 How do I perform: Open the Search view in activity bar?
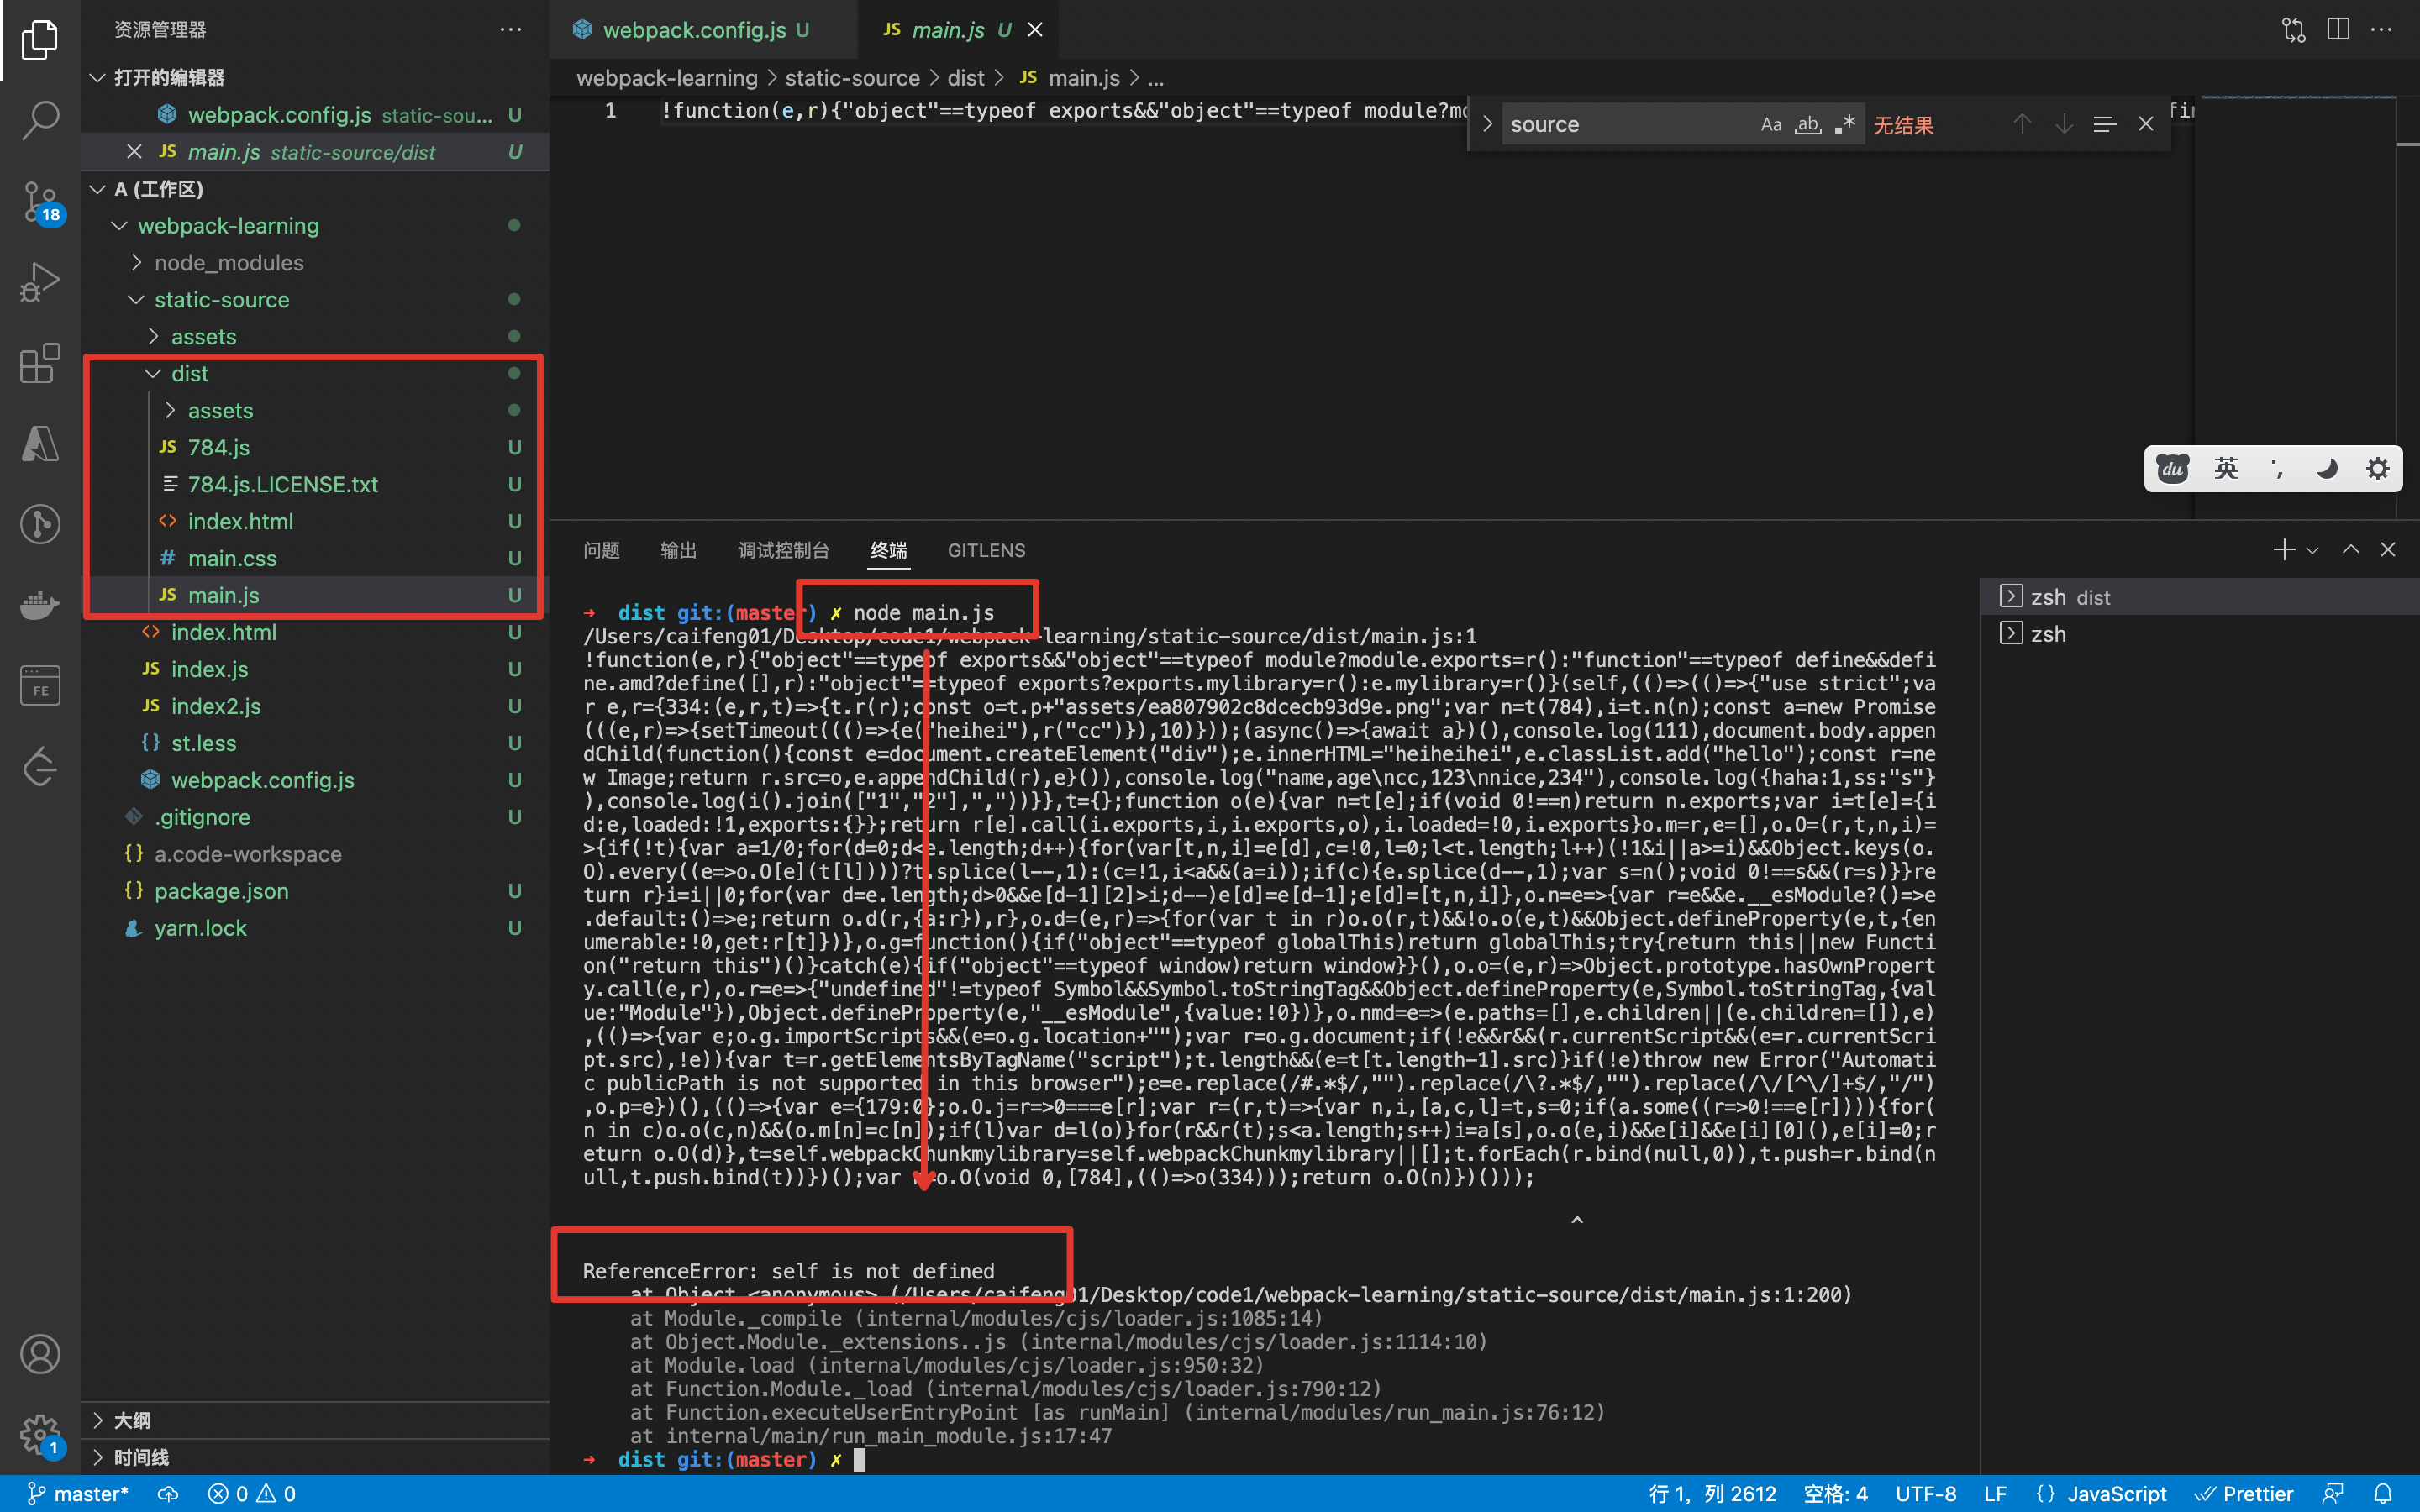40,120
